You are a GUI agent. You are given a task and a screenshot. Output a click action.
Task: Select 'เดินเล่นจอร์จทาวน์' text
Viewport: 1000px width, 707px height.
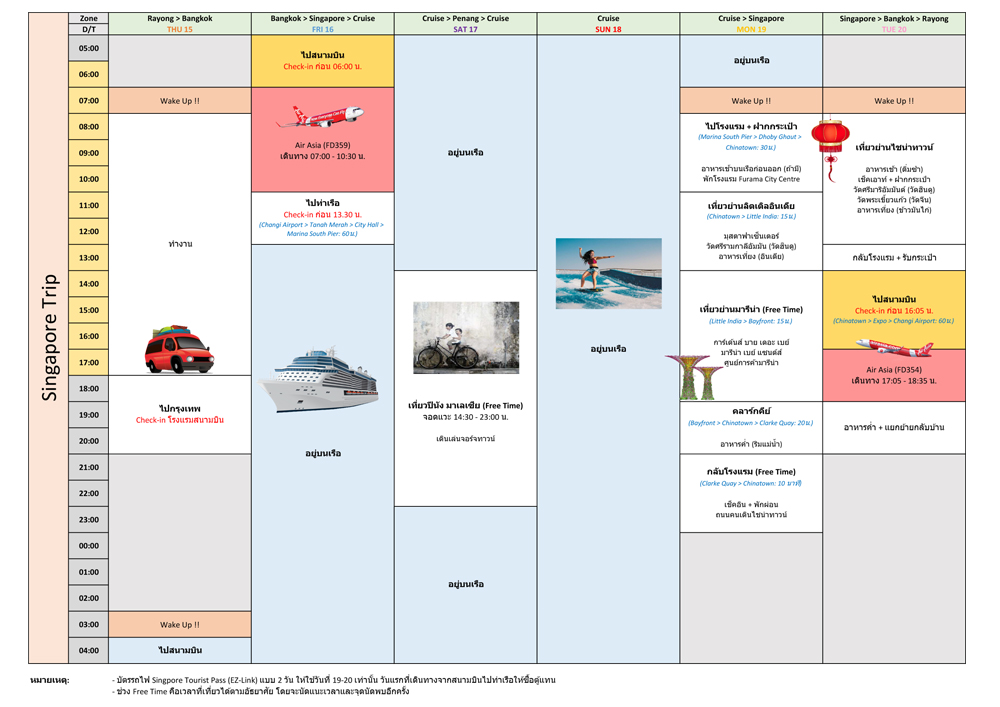pos(466,439)
